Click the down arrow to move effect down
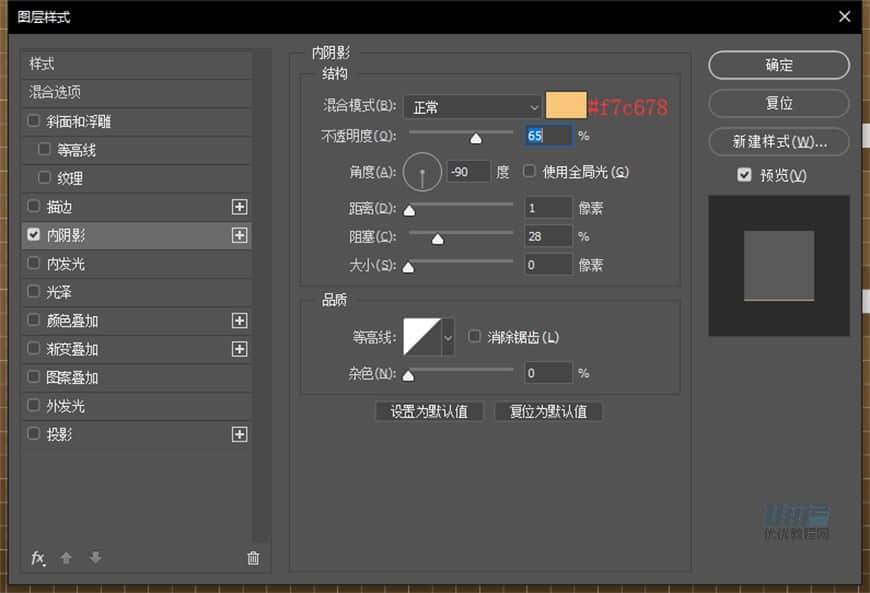 (95, 558)
